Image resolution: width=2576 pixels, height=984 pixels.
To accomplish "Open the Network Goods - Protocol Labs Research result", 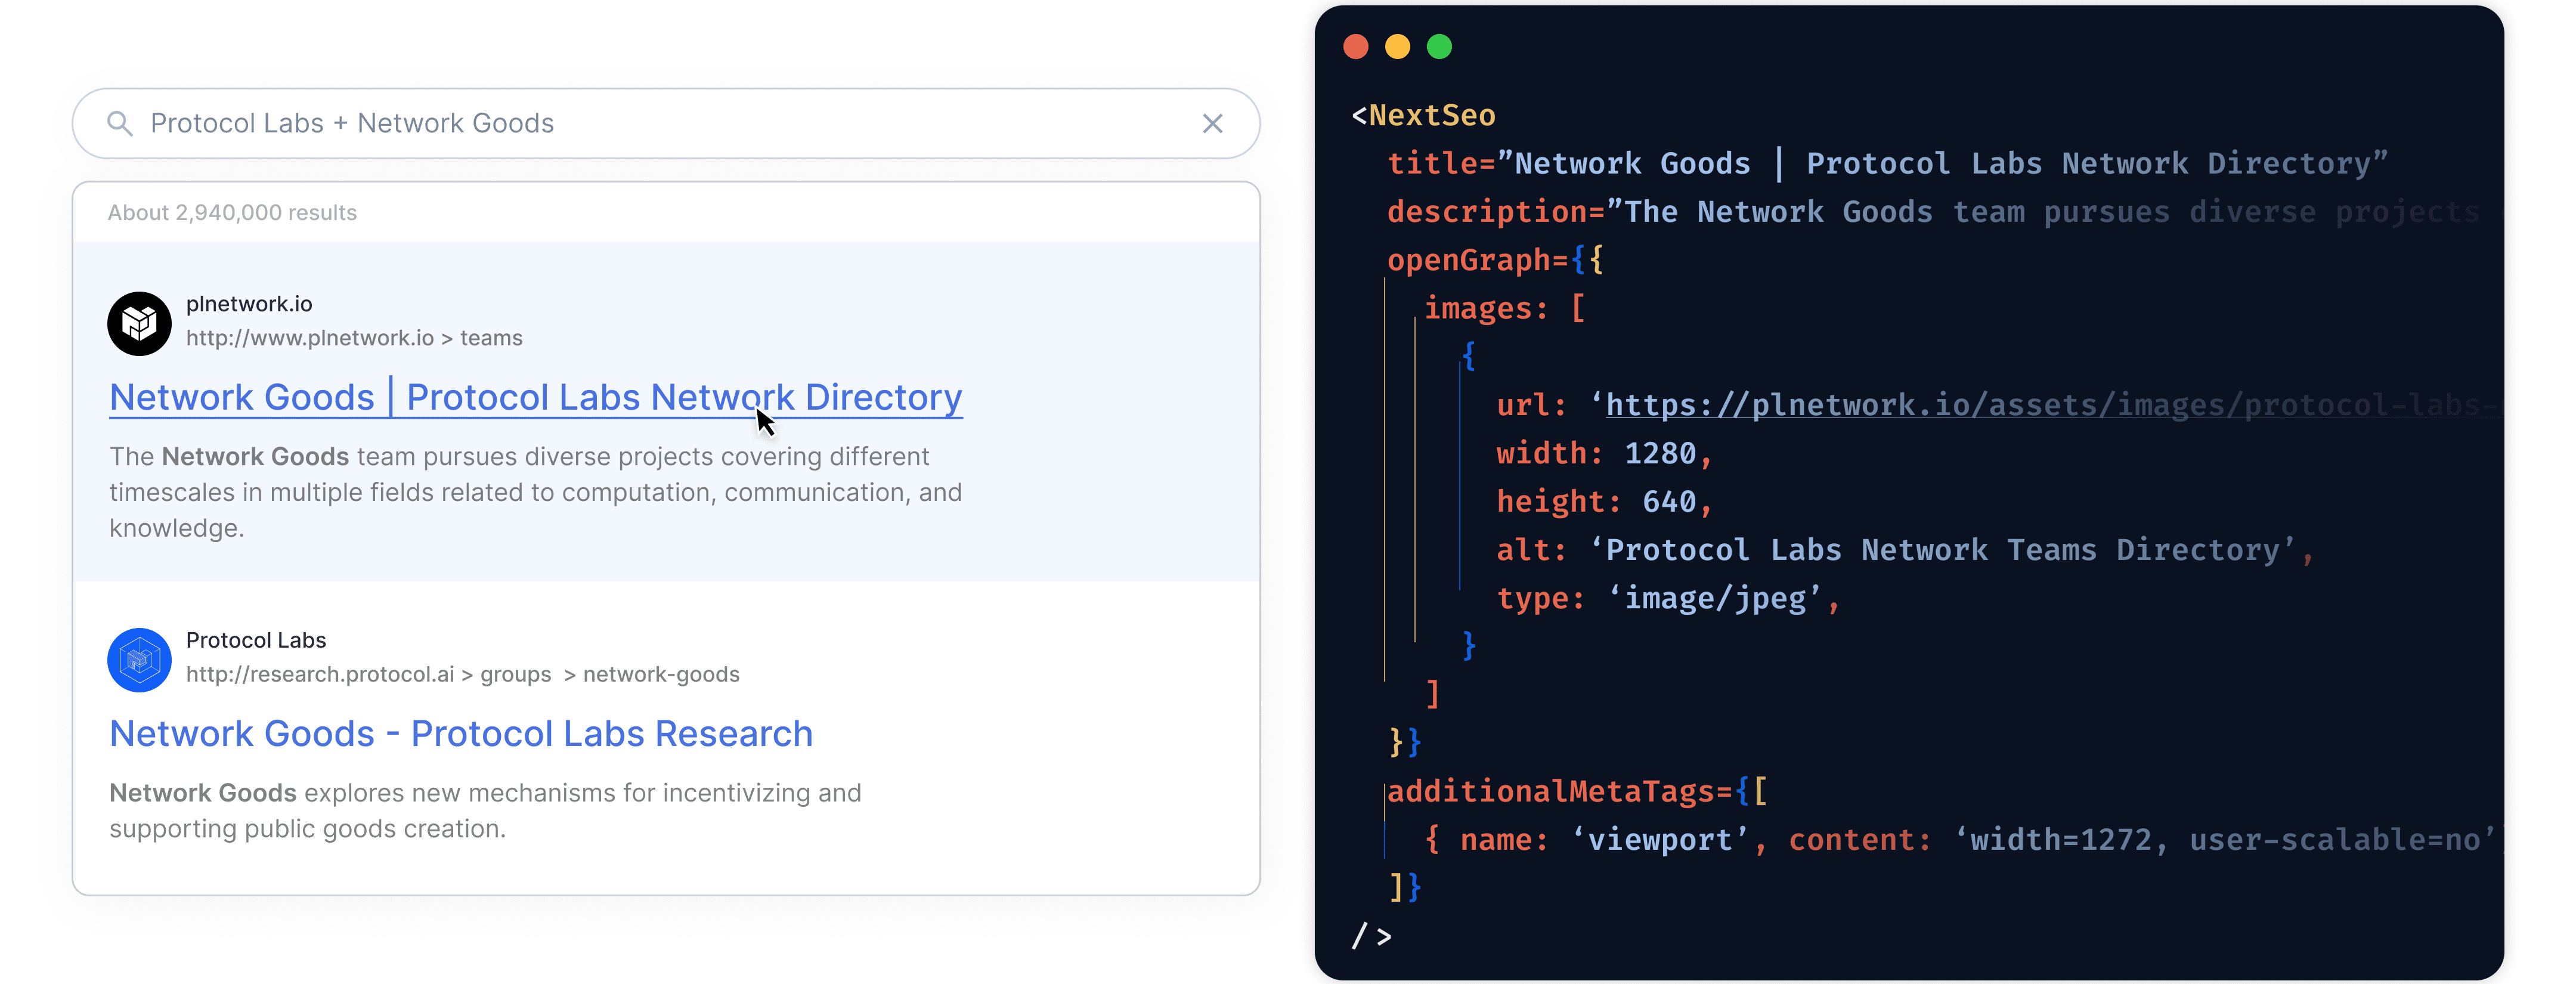I will pyautogui.click(x=461, y=733).
